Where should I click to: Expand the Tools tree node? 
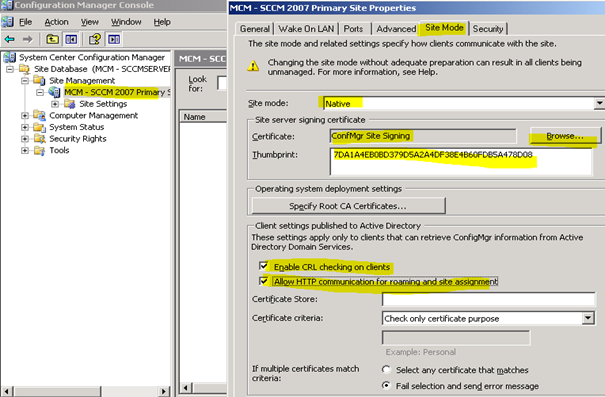(25, 150)
